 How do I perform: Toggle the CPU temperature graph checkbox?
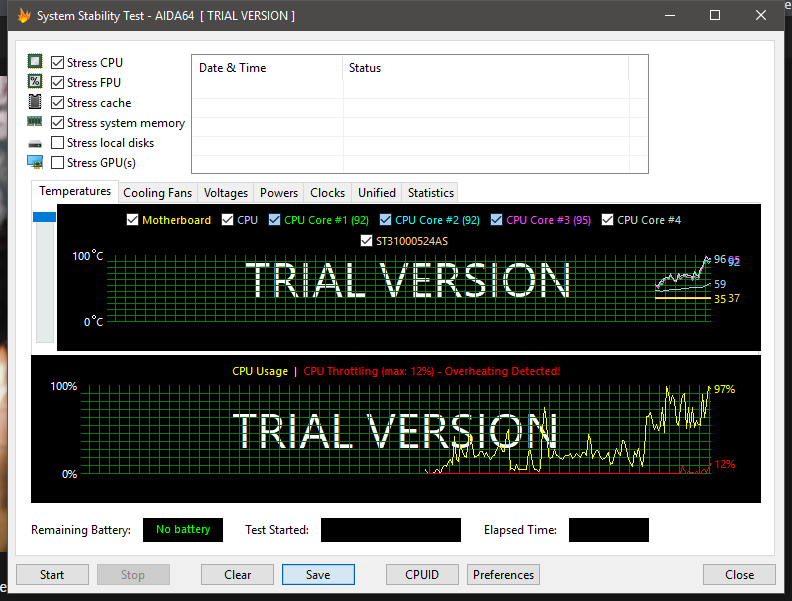click(227, 220)
